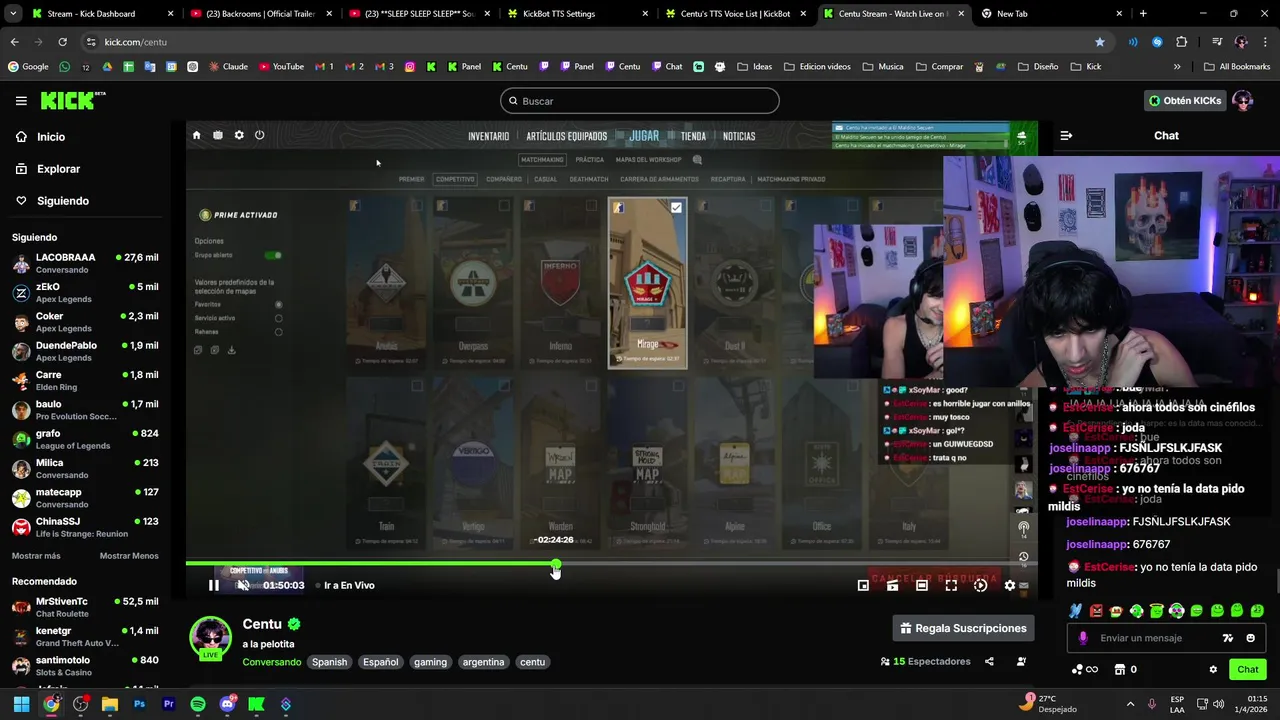
Task: Open the MrStivenTc recommended channel
Action: (x=85, y=607)
